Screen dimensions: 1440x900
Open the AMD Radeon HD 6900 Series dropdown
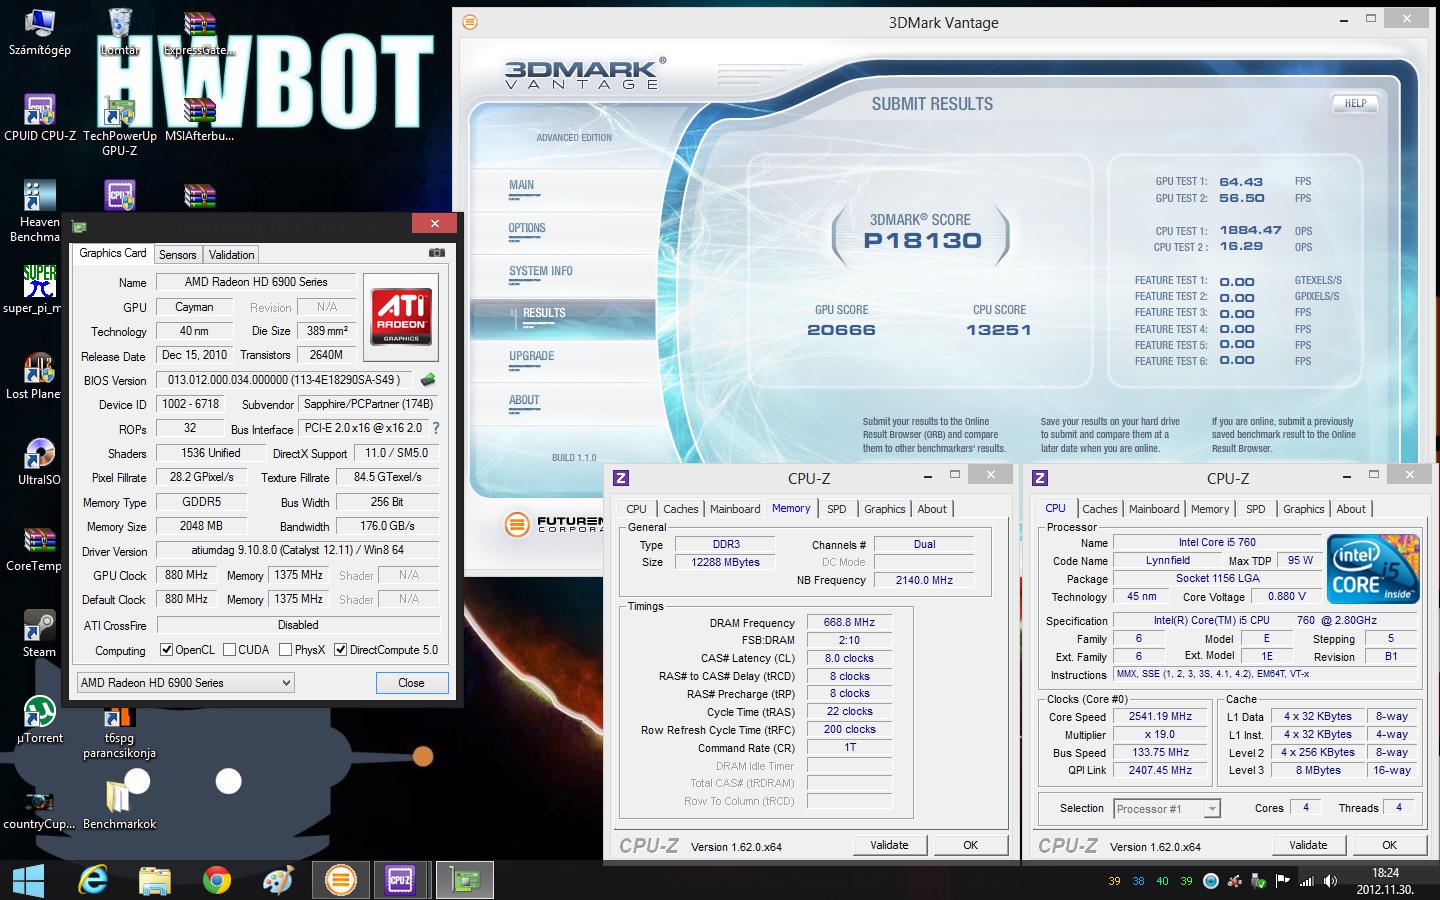[x=186, y=683]
